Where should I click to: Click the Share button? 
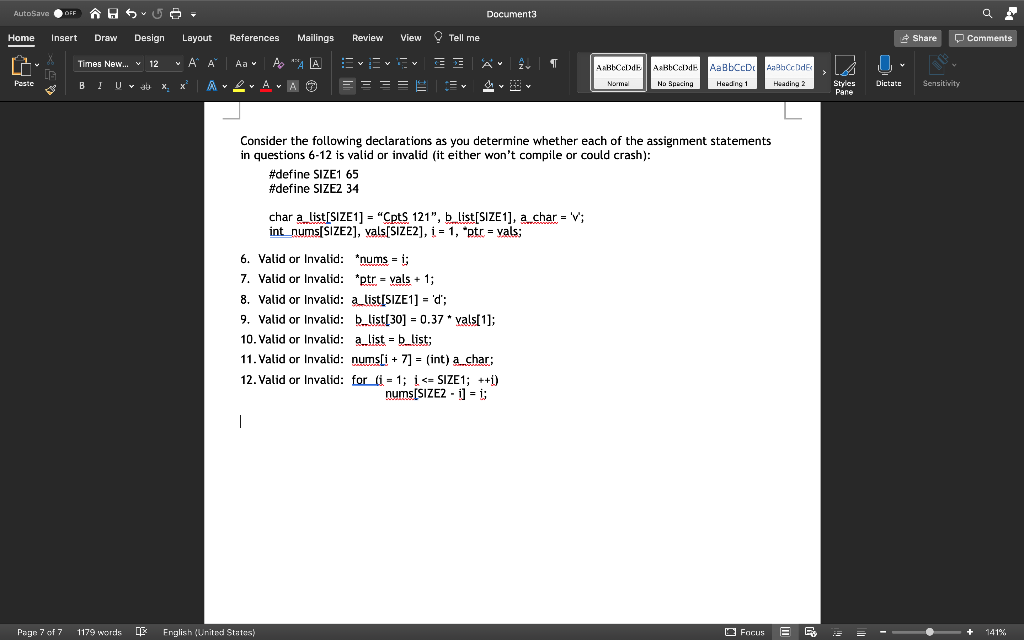click(x=917, y=37)
